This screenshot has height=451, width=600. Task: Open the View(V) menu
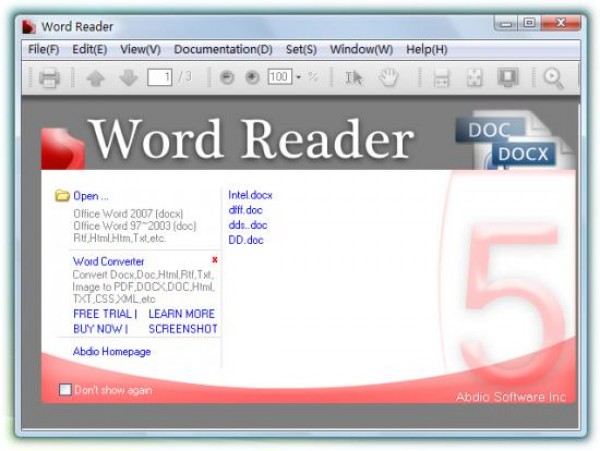140,49
